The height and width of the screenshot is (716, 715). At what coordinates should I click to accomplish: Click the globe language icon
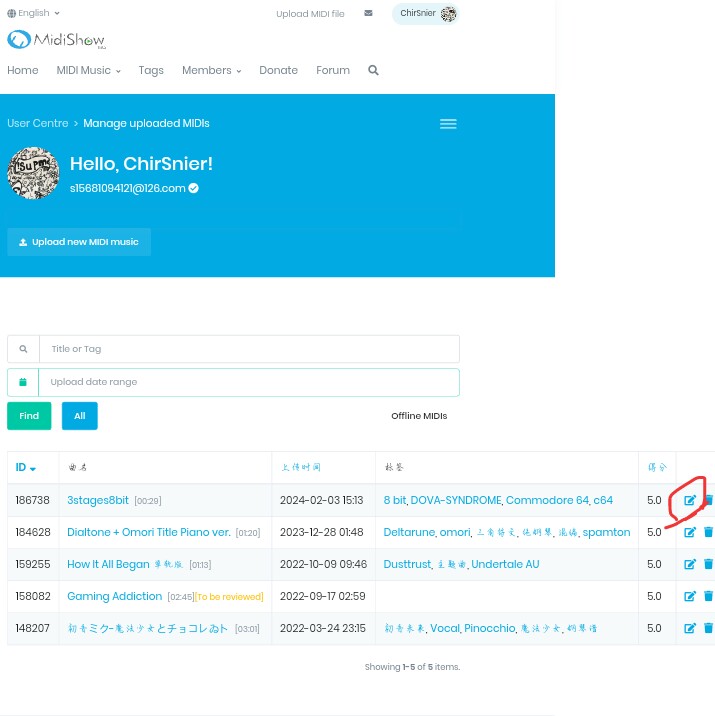11,13
